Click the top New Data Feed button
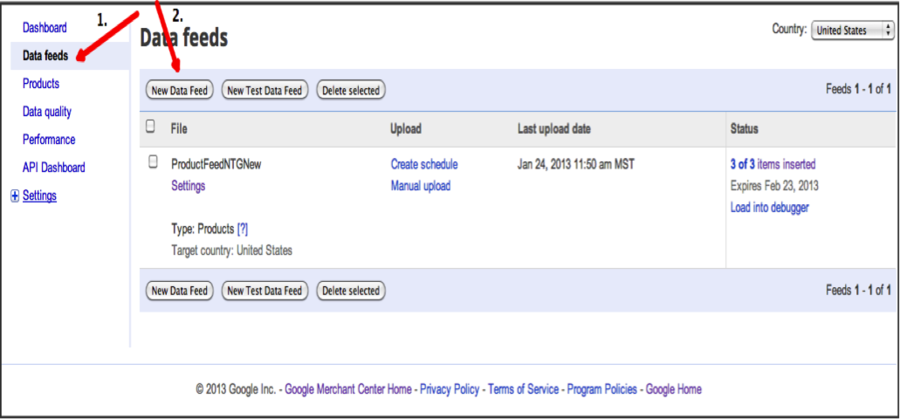The image size is (900, 419). pyautogui.click(x=179, y=91)
